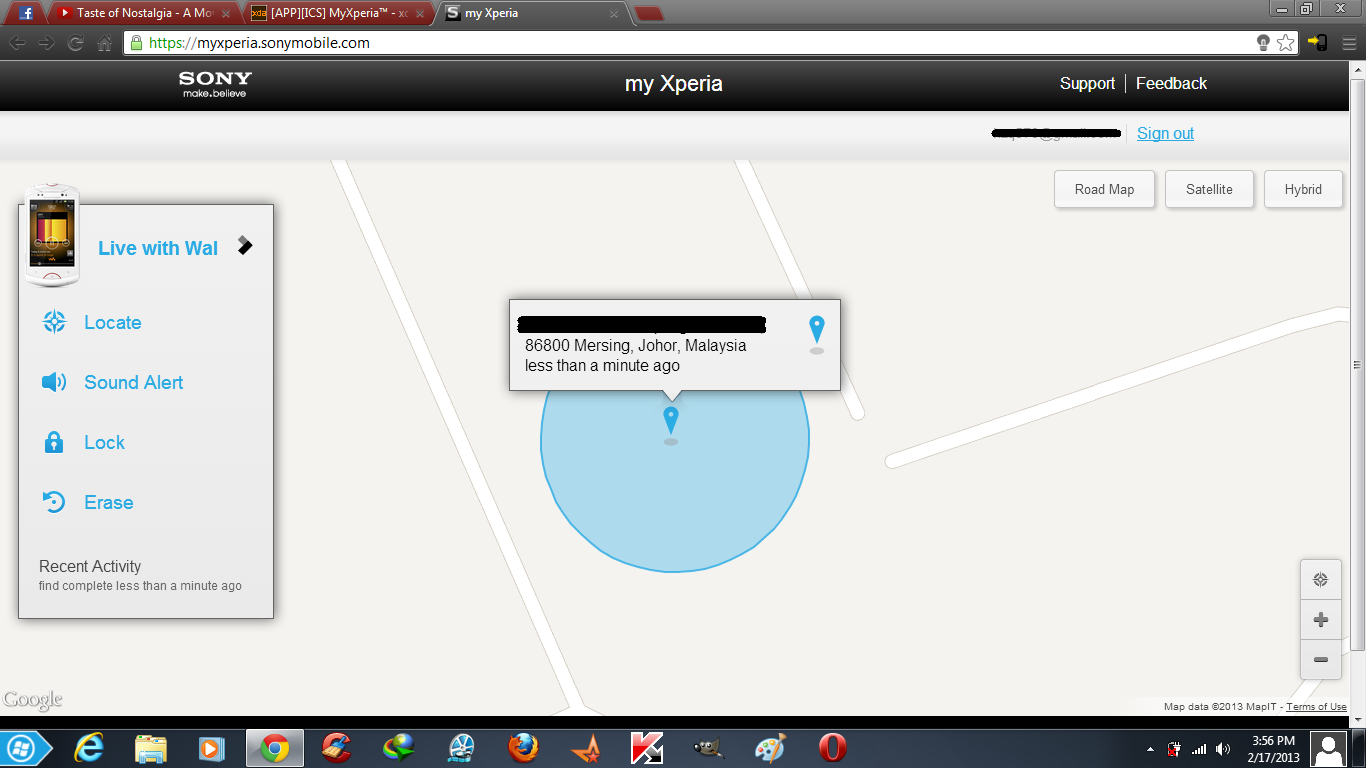Image resolution: width=1366 pixels, height=768 pixels.
Task: Click the Lock menu label
Action: [x=105, y=442]
